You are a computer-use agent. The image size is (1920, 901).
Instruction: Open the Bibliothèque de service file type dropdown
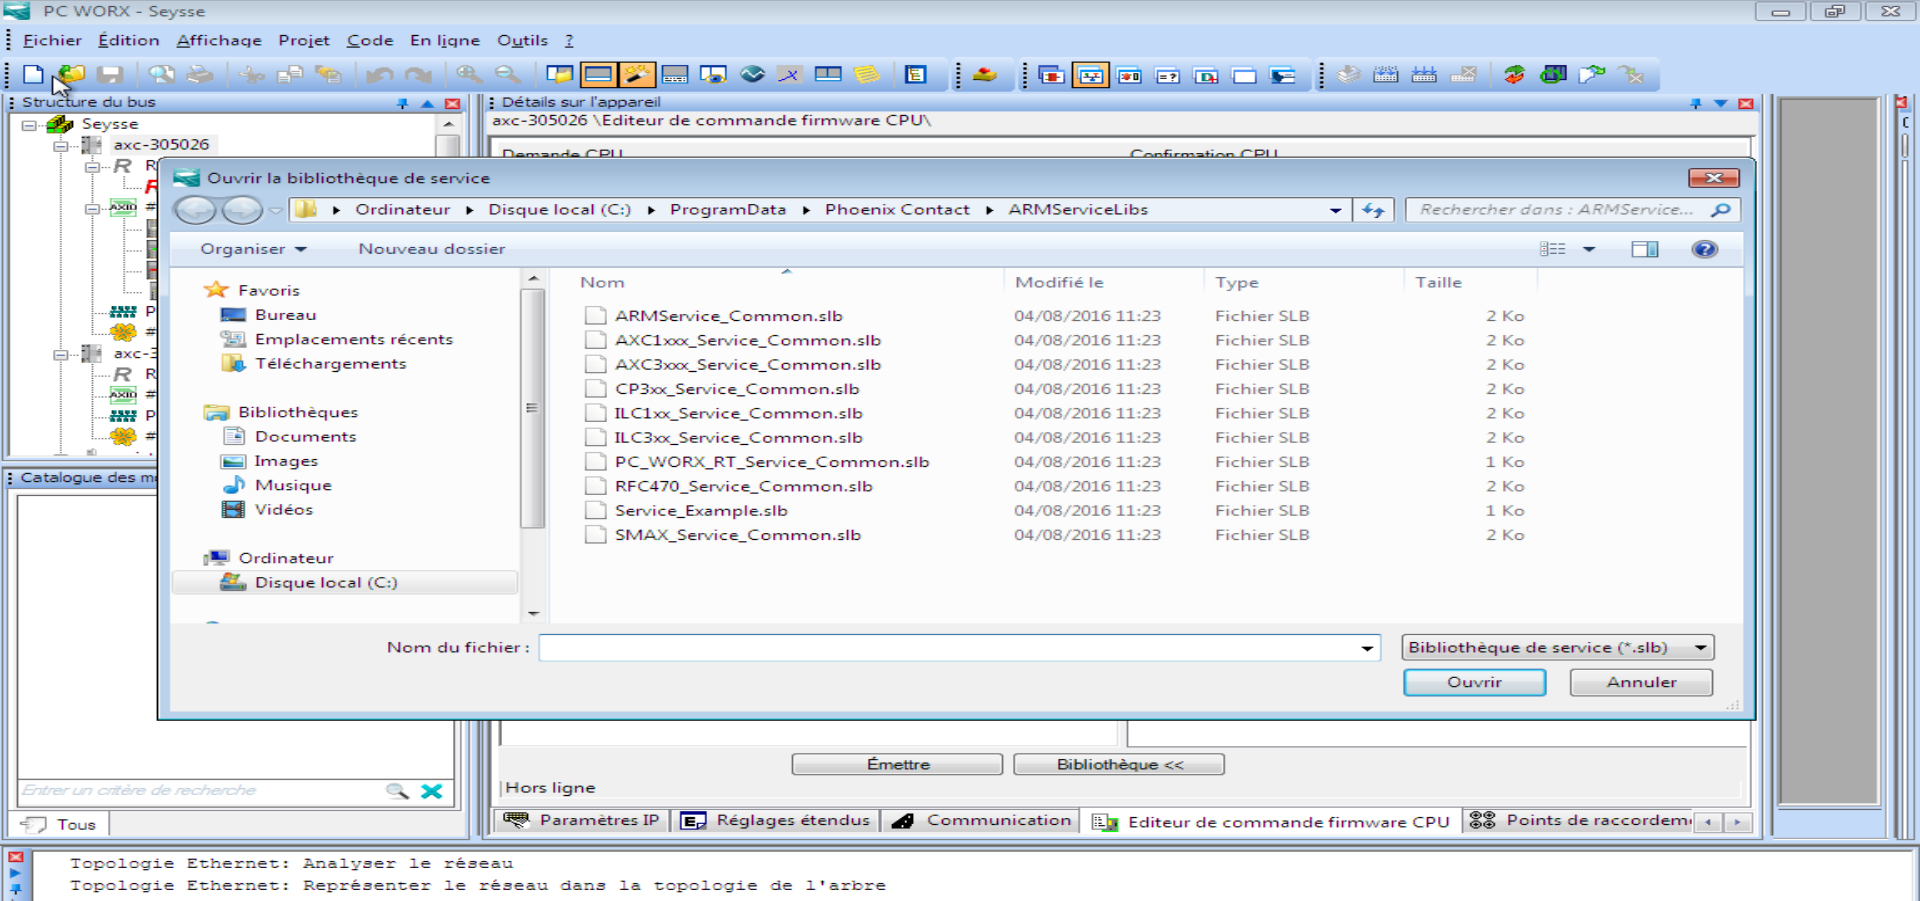pos(1699,648)
